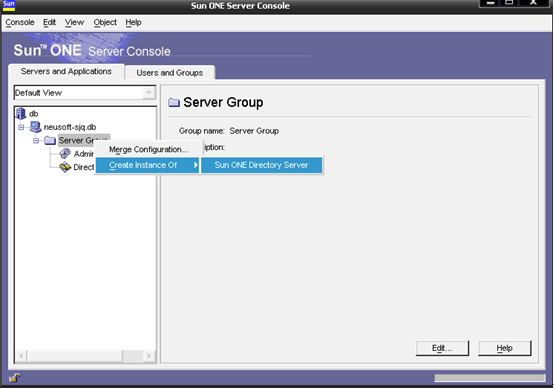Select Sun ONE Directory Server submenu item
This screenshot has width=554, height=388.
[261, 165]
